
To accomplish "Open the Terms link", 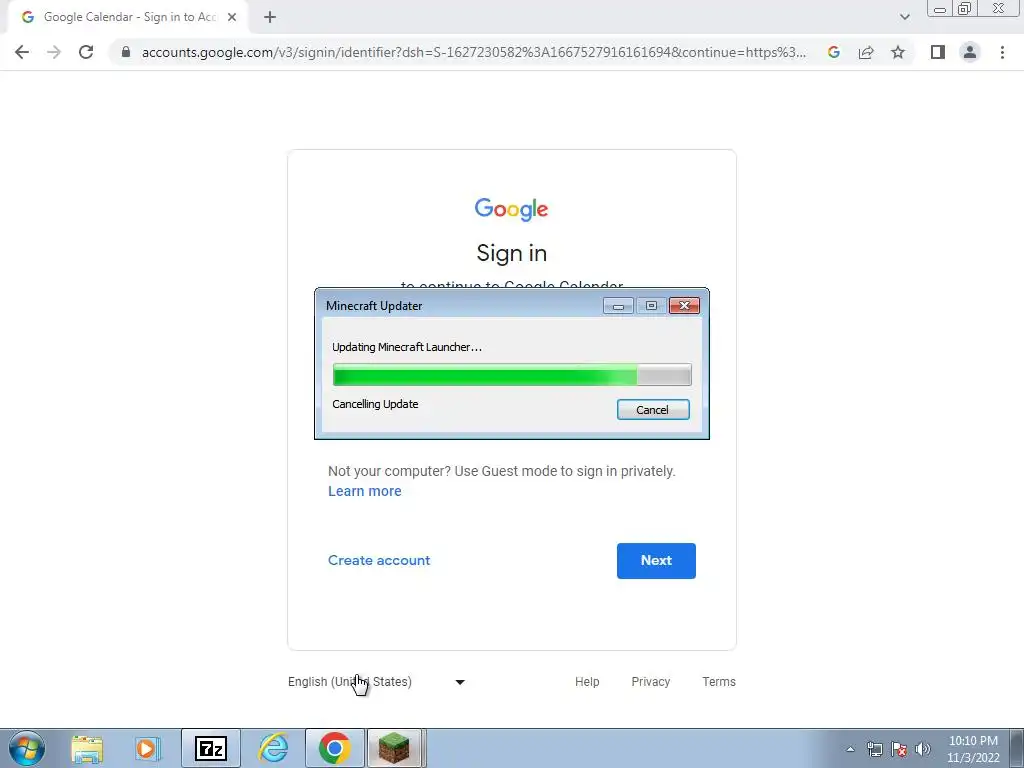I will coord(719,682).
